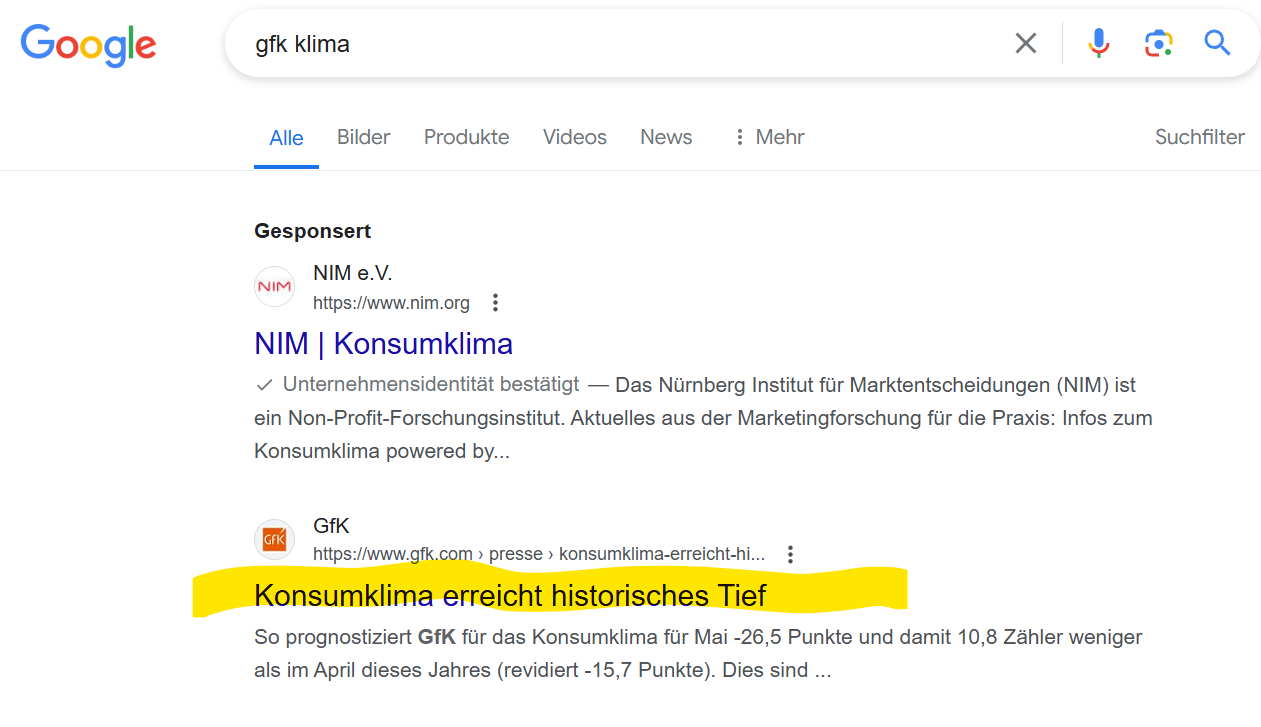Screen dimensions: 1261x727
Task: Start voice search with microphone icon
Action: [1099, 43]
